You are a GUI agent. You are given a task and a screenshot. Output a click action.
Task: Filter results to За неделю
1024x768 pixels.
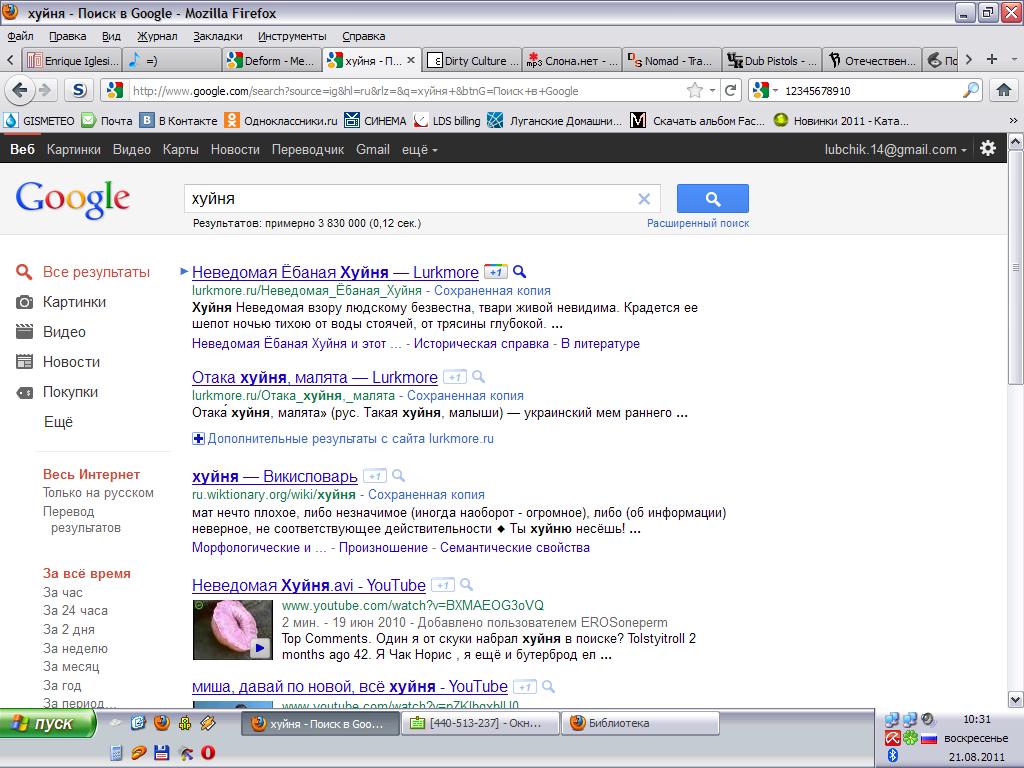75,648
